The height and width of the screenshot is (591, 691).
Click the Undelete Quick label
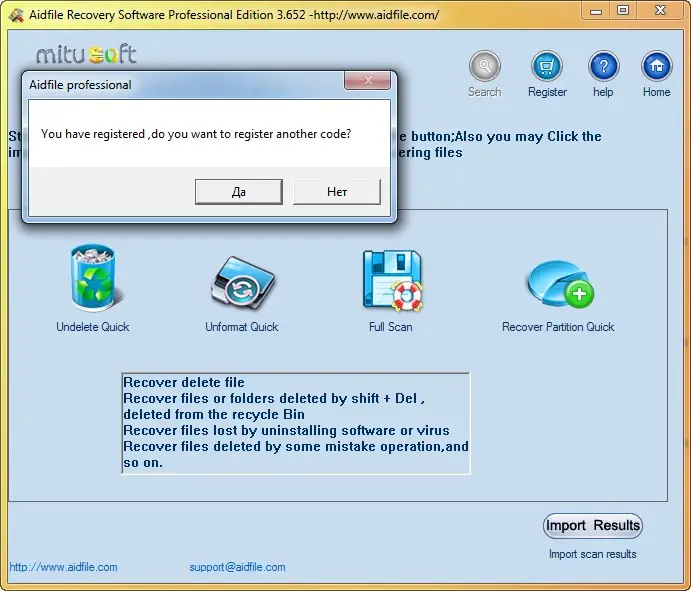pyautogui.click(x=93, y=327)
